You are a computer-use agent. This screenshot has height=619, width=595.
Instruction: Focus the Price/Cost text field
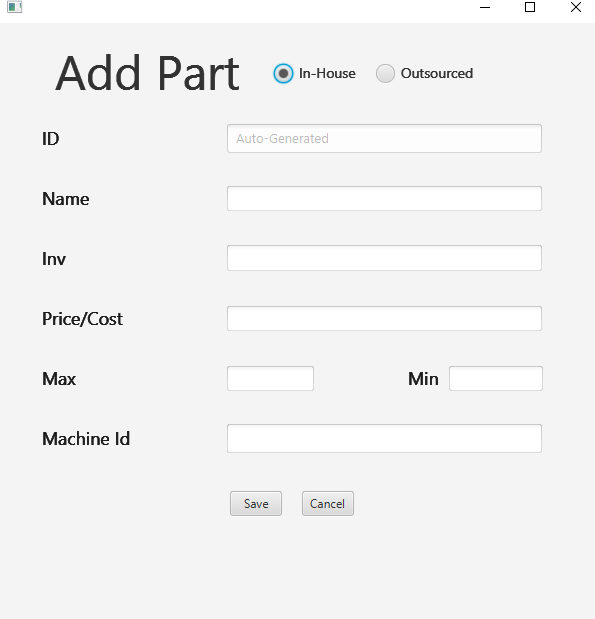pos(384,319)
